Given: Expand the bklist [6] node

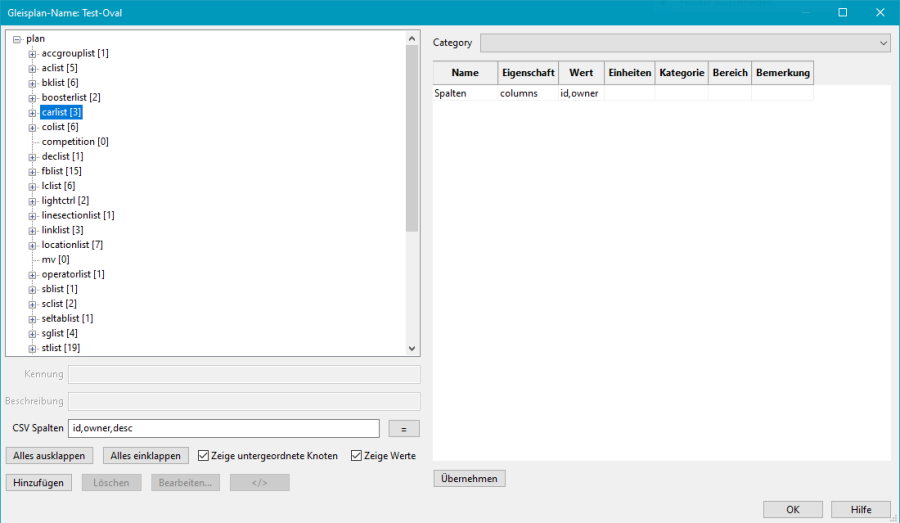Looking at the screenshot, I should click(x=32, y=83).
